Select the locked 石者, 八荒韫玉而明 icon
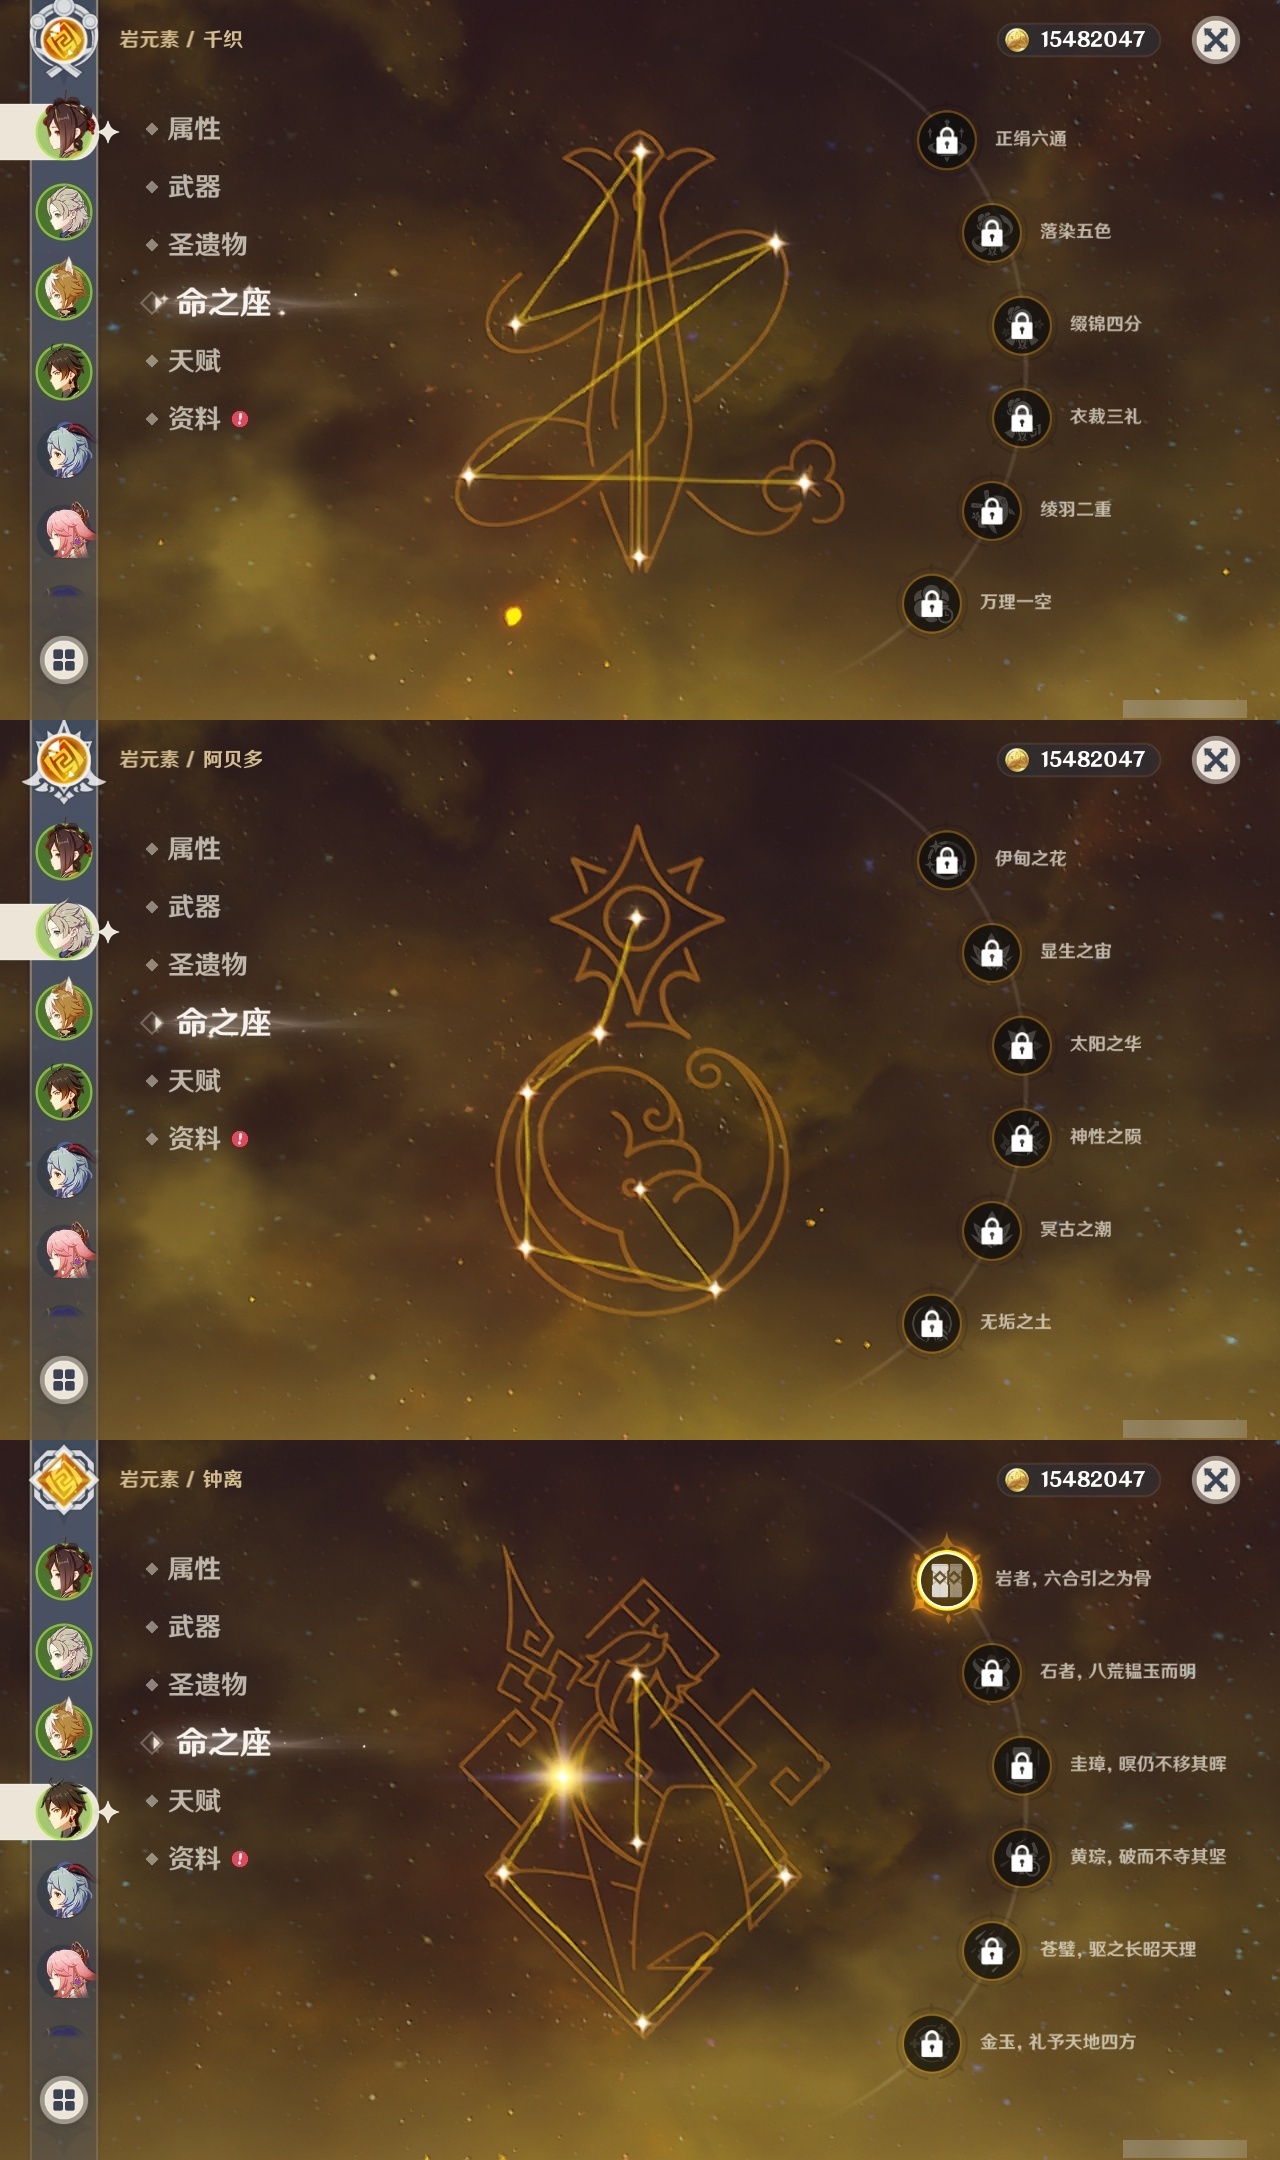The width and height of the screenshot is (1280, 2160). [x=991, y=1672]
